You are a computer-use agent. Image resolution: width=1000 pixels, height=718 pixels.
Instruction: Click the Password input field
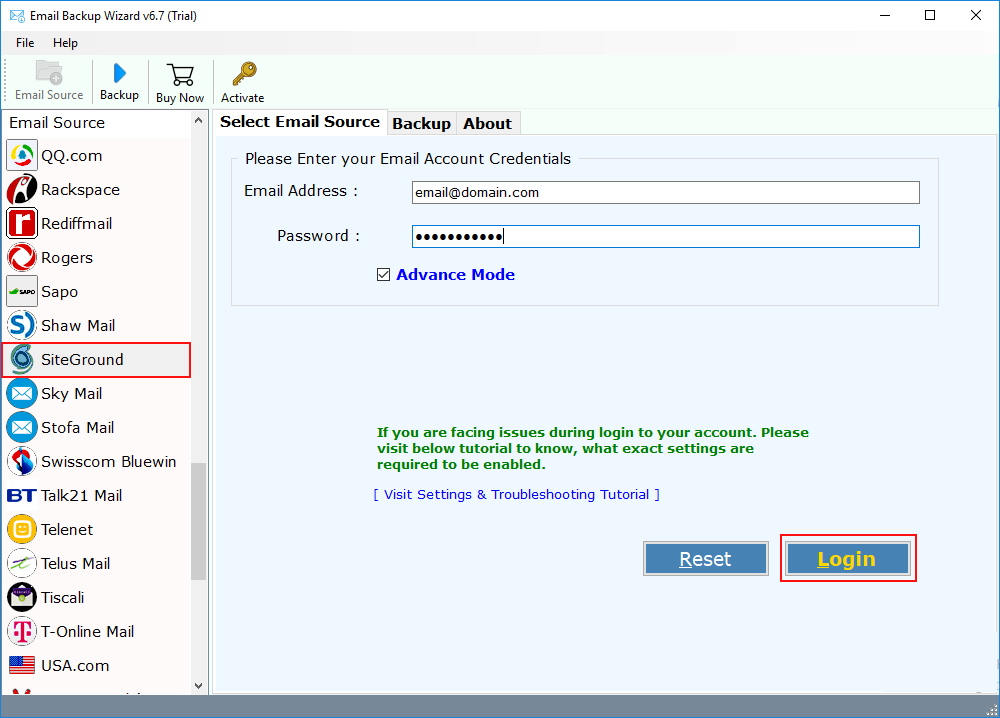point(666,237)
